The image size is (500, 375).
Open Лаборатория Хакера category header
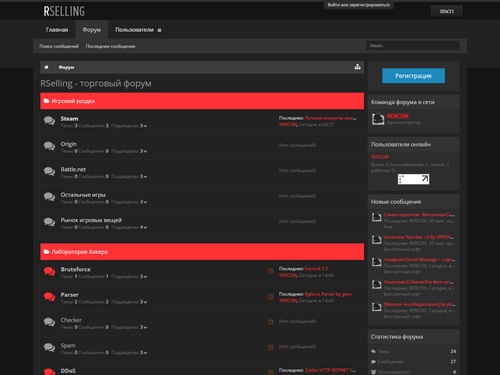(79, 252)
